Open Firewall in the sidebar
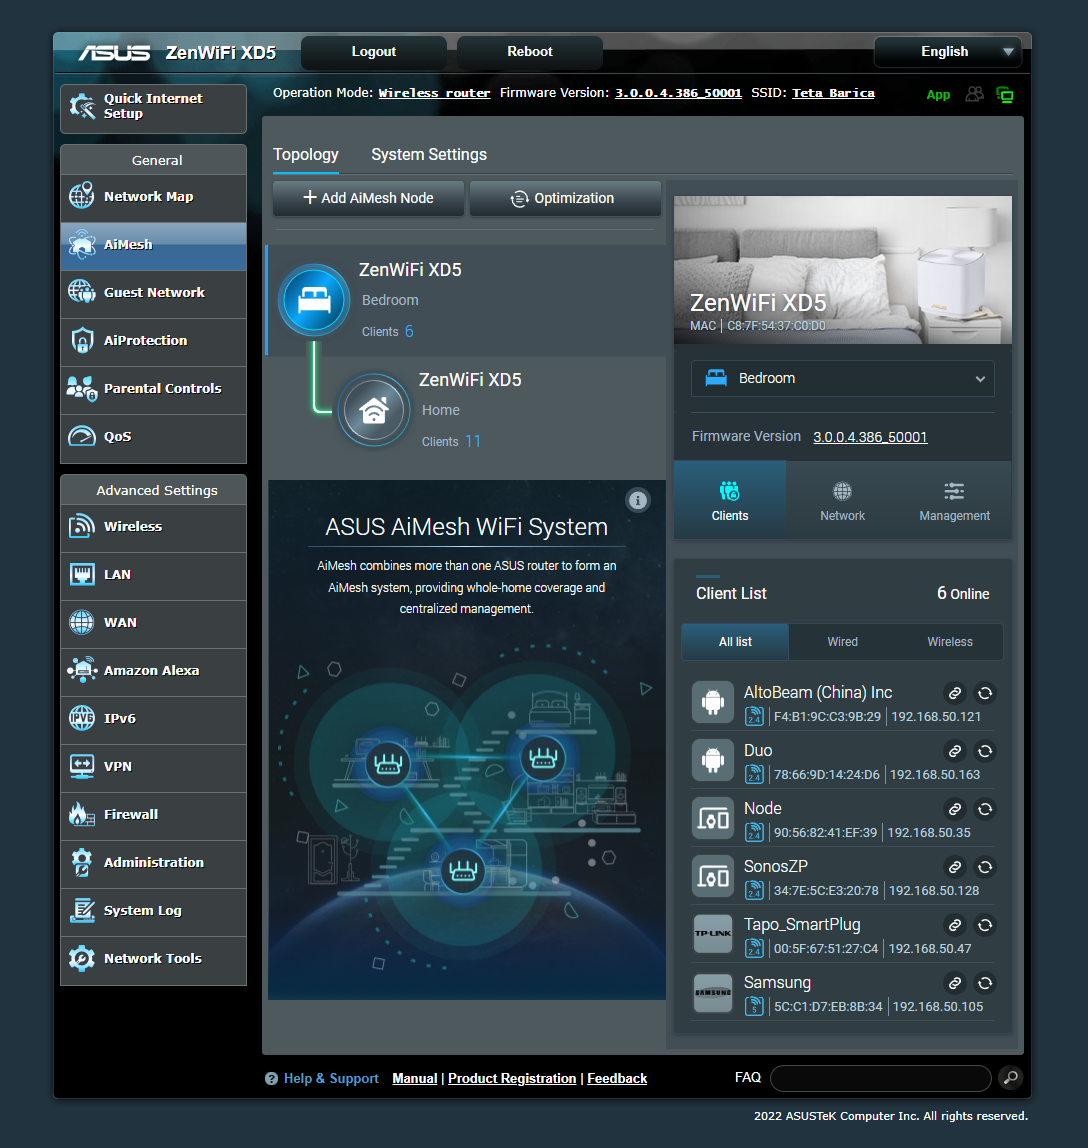 (154, 815)
